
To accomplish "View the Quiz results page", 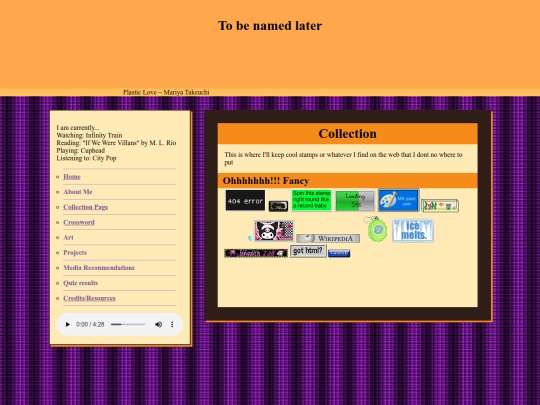I will pyautogui.click(x=81, y=283).
